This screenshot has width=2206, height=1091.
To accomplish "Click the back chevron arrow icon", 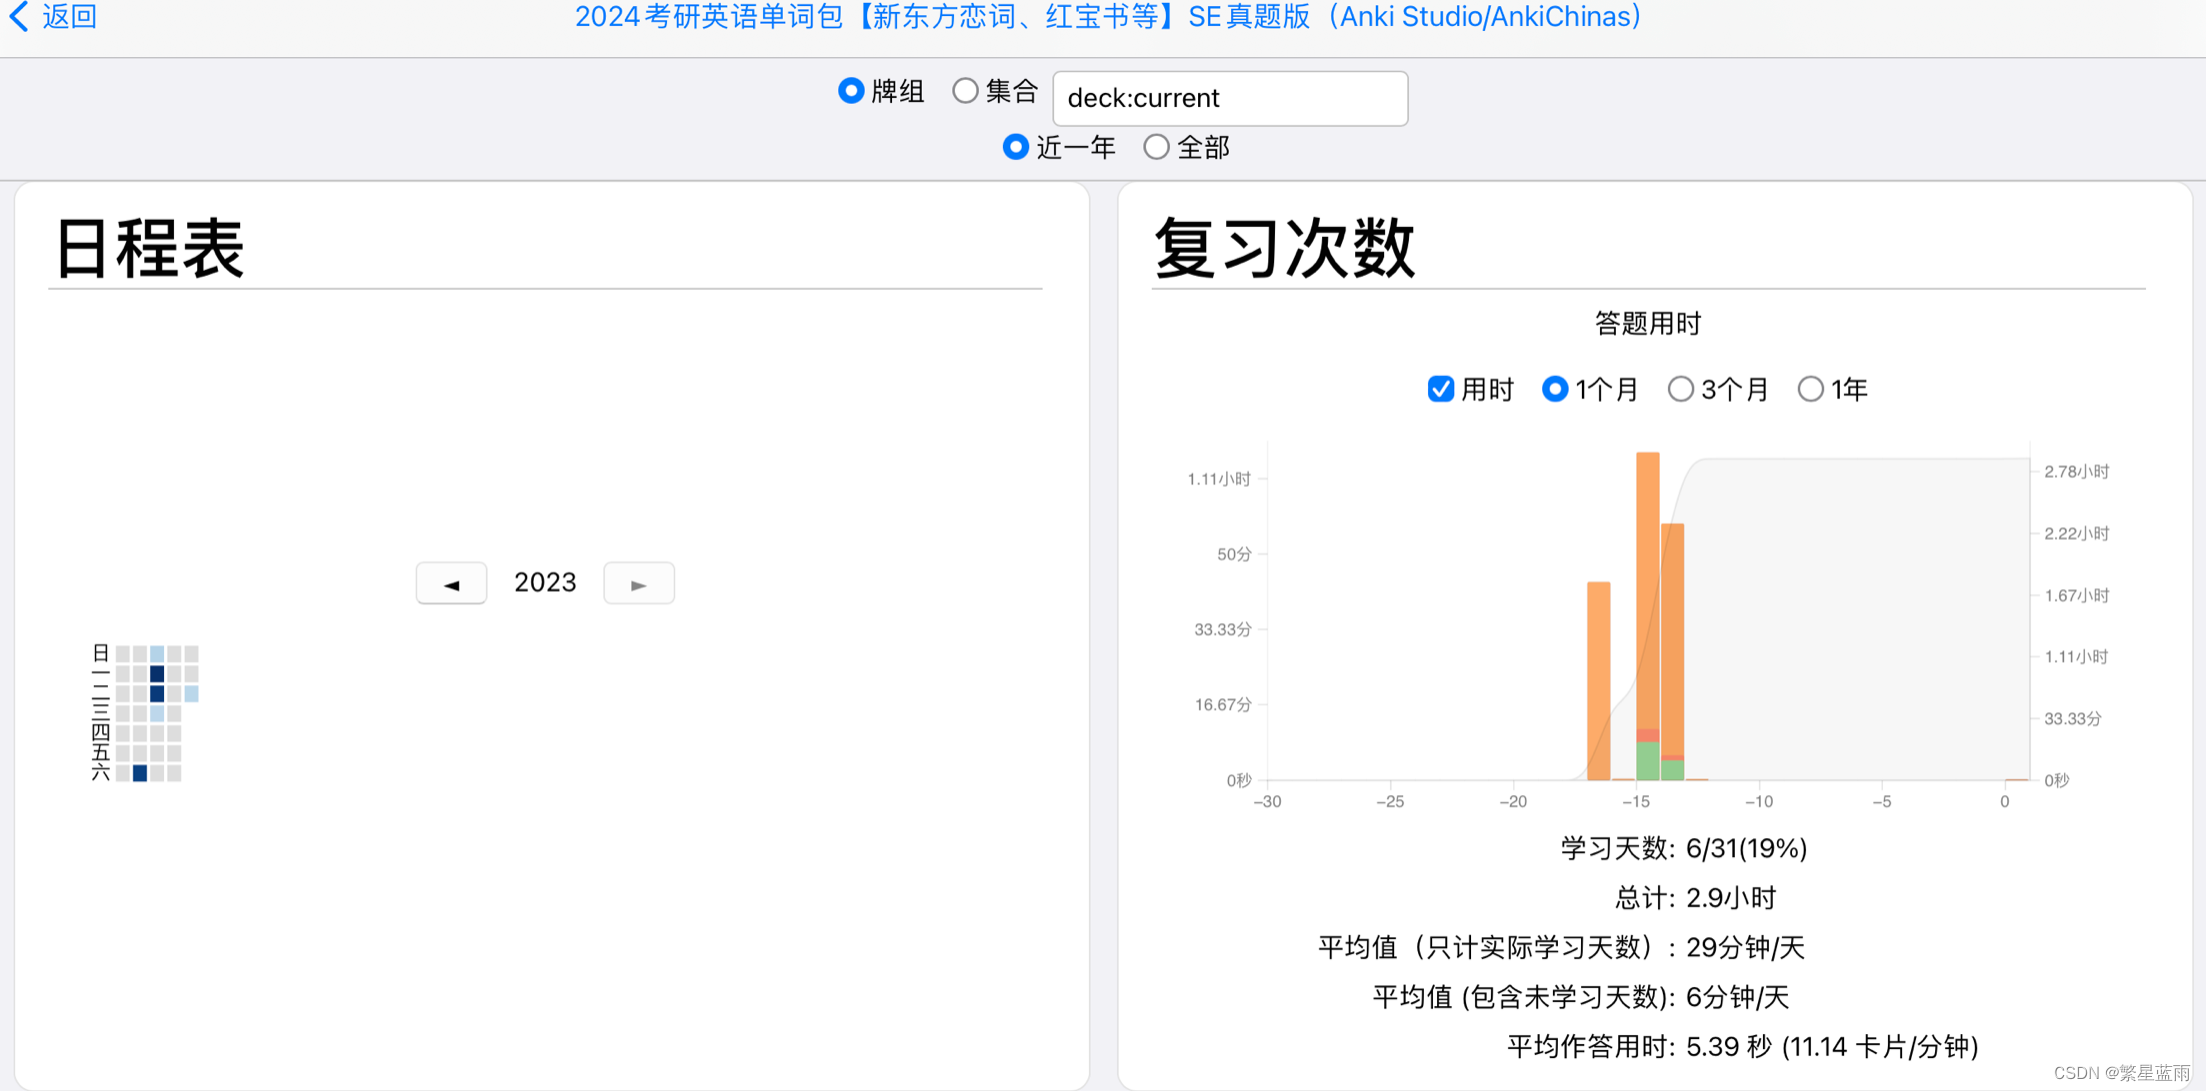I will pyautogui.click(x=19, y=16).
